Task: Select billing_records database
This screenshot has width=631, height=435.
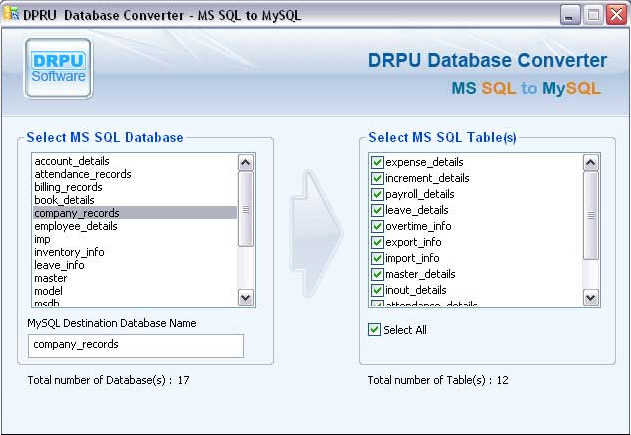Action: tap(135, 187)
